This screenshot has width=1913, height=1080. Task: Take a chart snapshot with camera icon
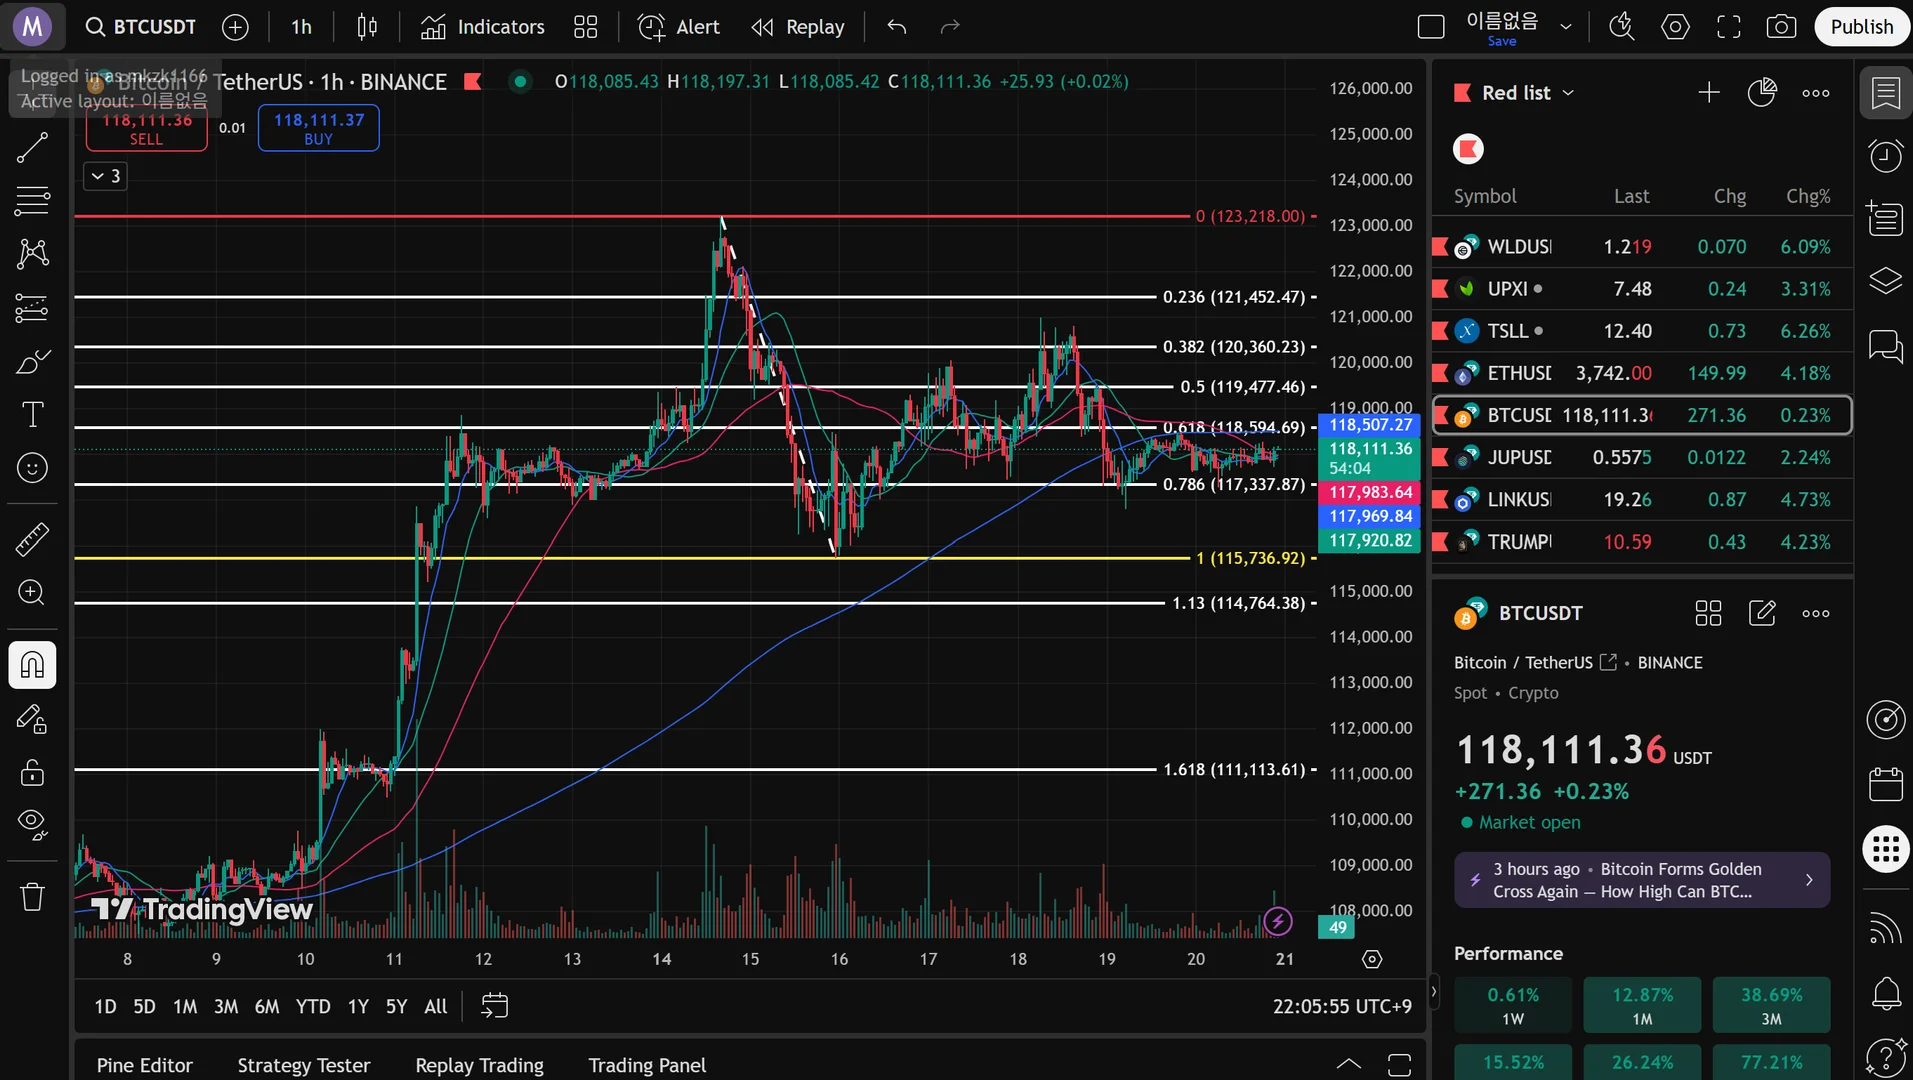pyautogui.click(x=1781, y=27)
